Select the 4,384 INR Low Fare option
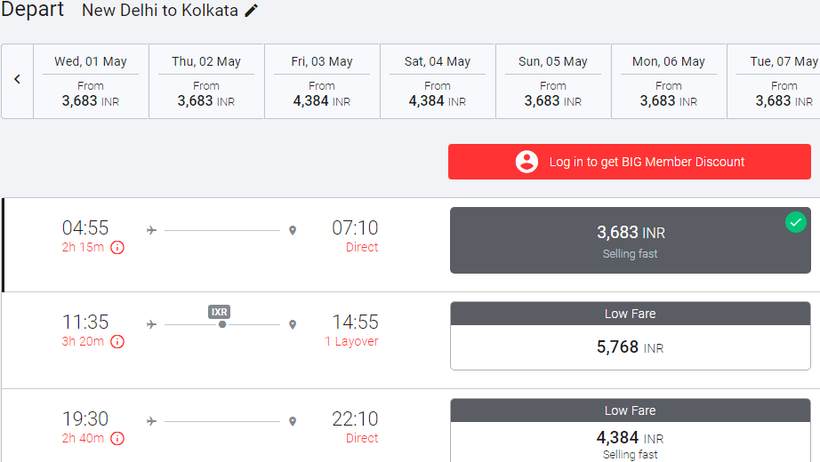 coord(630,437)
